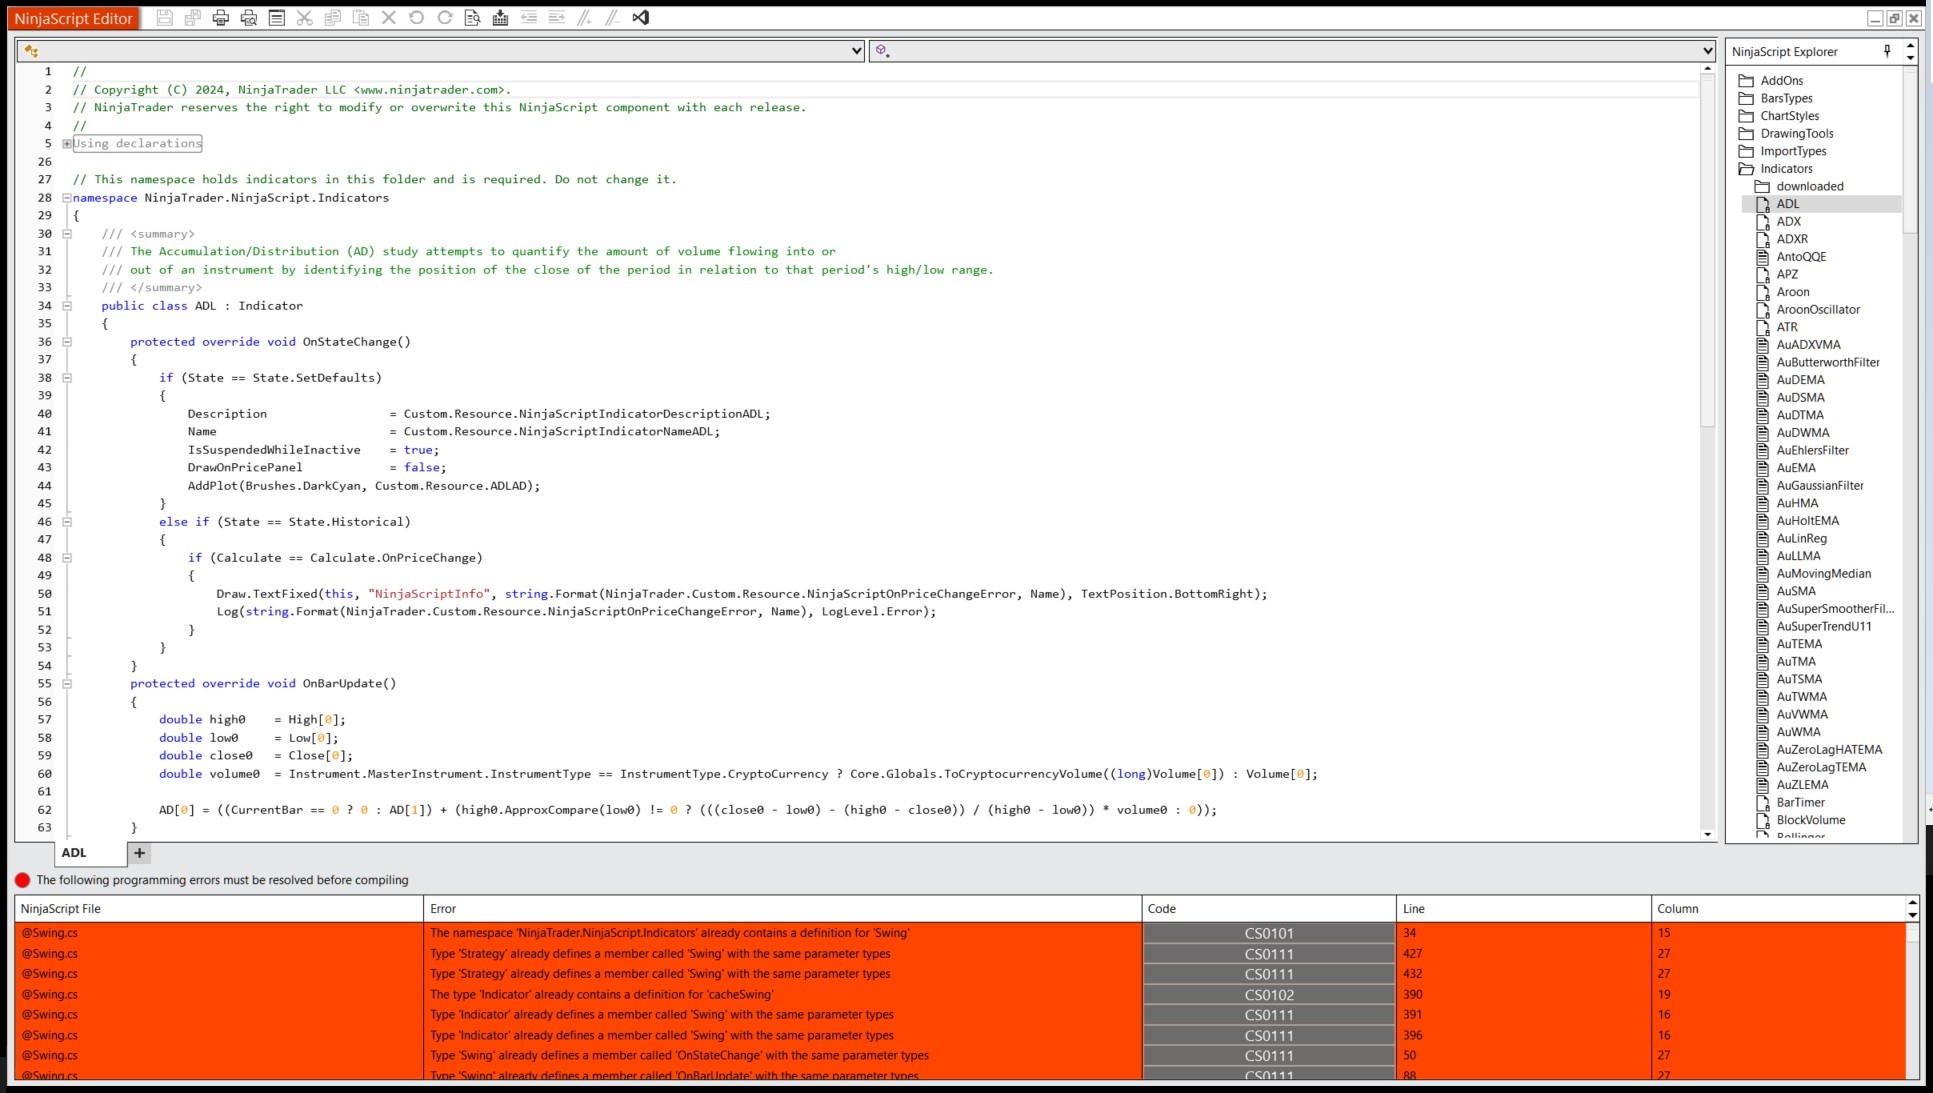Click the Page Setup toolbar icon
The image size is (1933, 1093).
277,18
